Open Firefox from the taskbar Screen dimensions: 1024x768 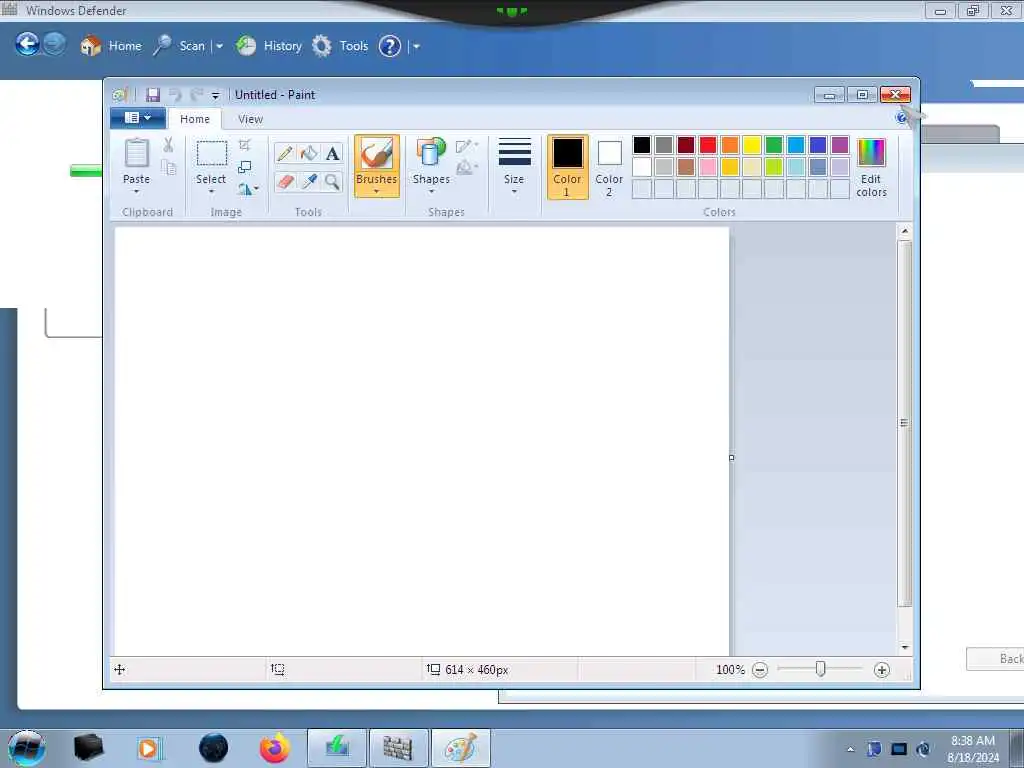click(x=275, y=748)
